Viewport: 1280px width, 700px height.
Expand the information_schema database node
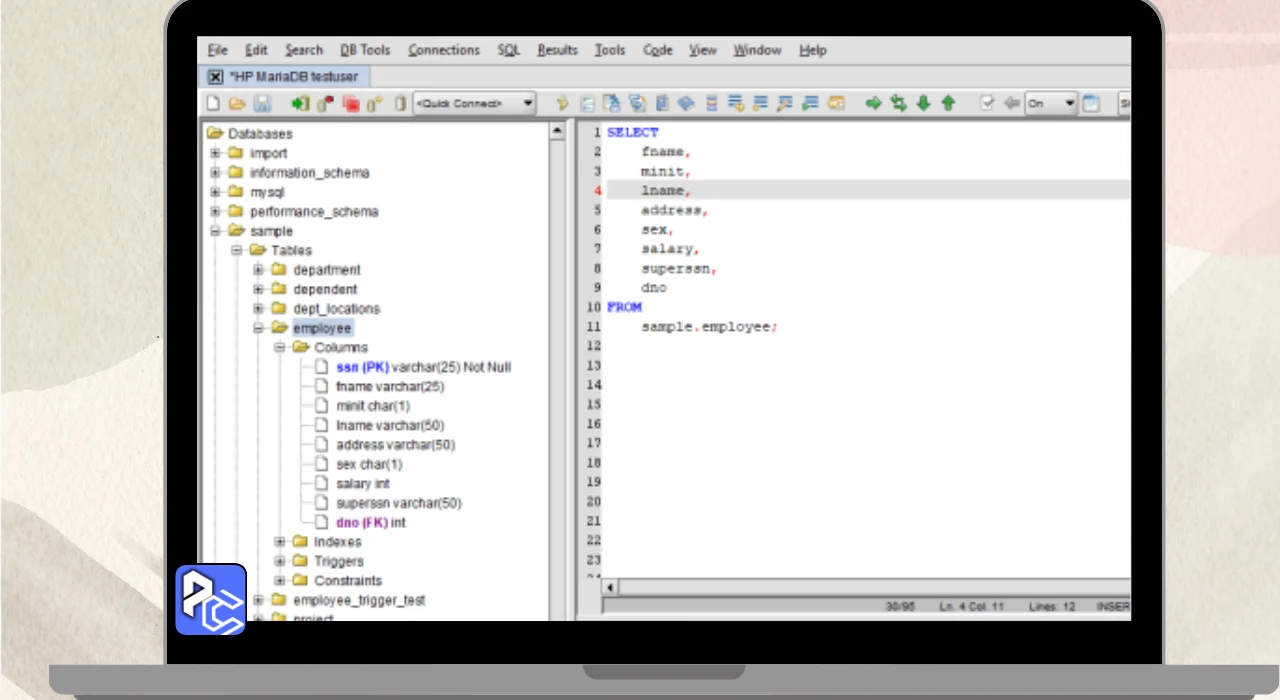coord(215,173)
